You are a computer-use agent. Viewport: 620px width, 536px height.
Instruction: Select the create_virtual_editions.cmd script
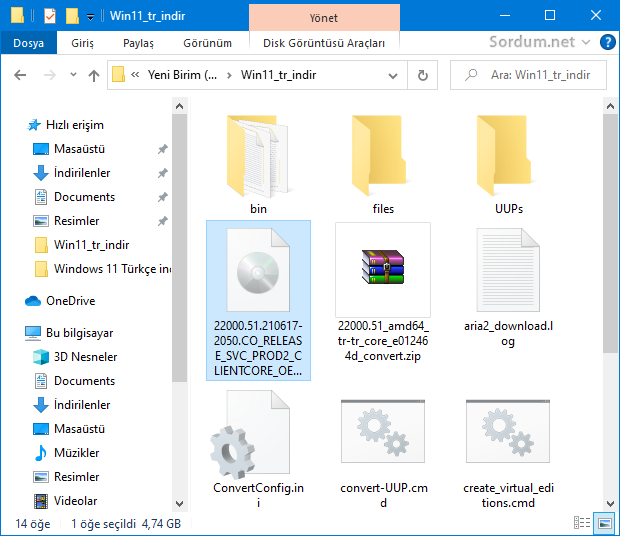click(x=508, y=453)
